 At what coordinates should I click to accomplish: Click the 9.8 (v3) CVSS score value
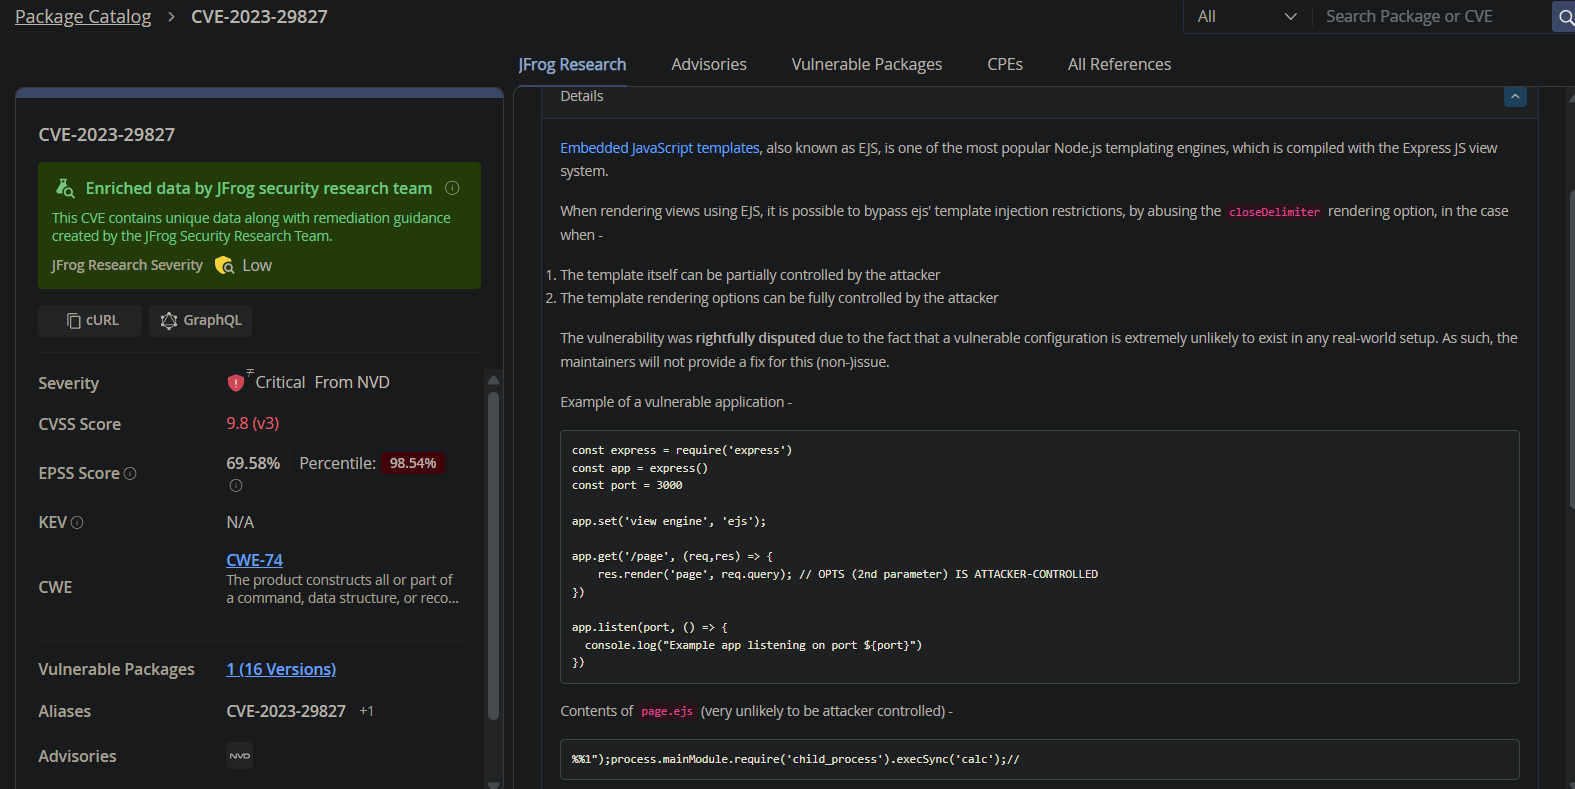pos(253,423)
